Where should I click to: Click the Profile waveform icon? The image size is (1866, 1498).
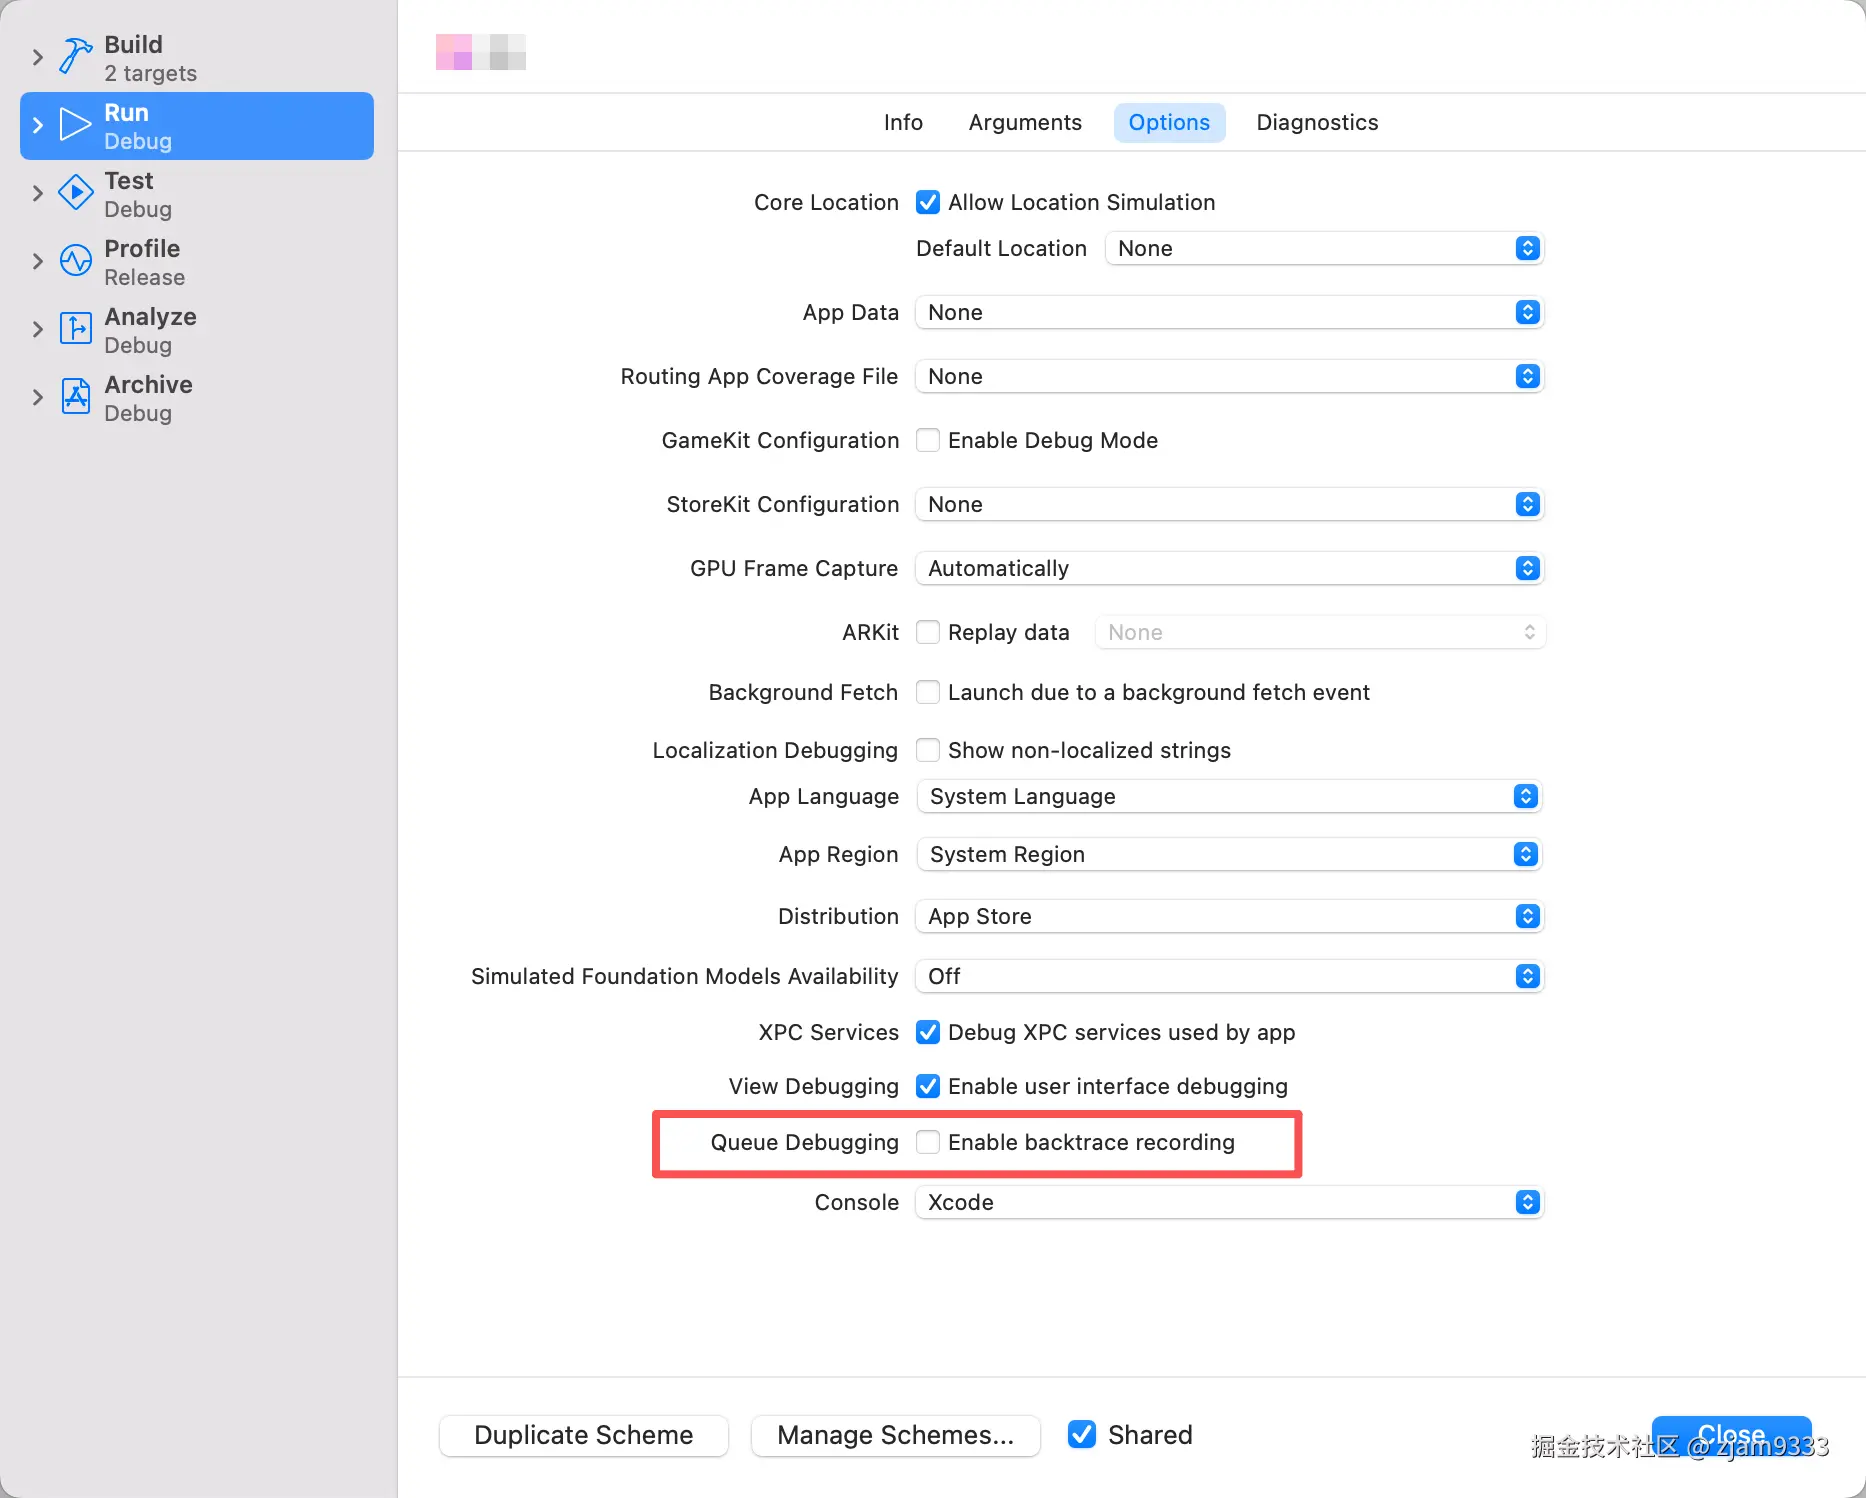click(75, 261)
